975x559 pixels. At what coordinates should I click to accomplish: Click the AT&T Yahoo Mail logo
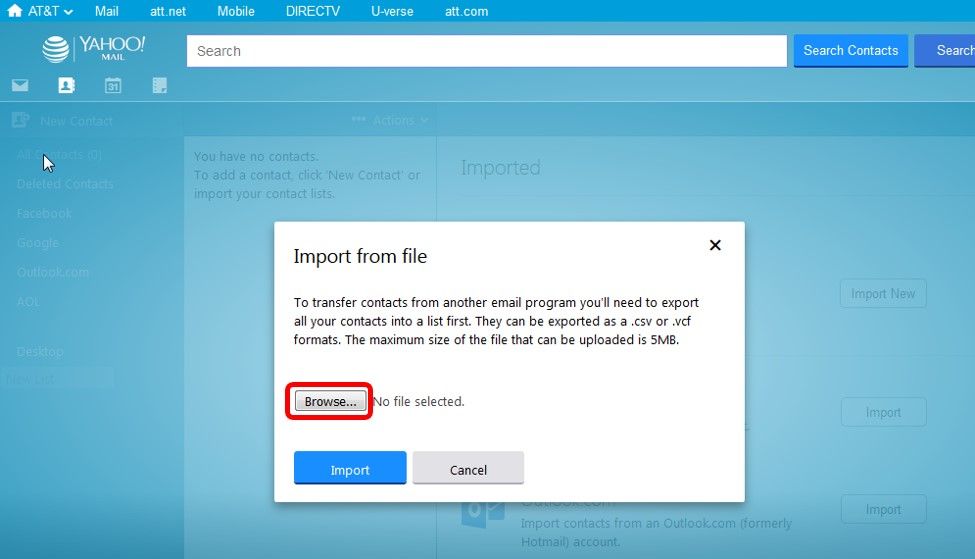tap(93, 49)
